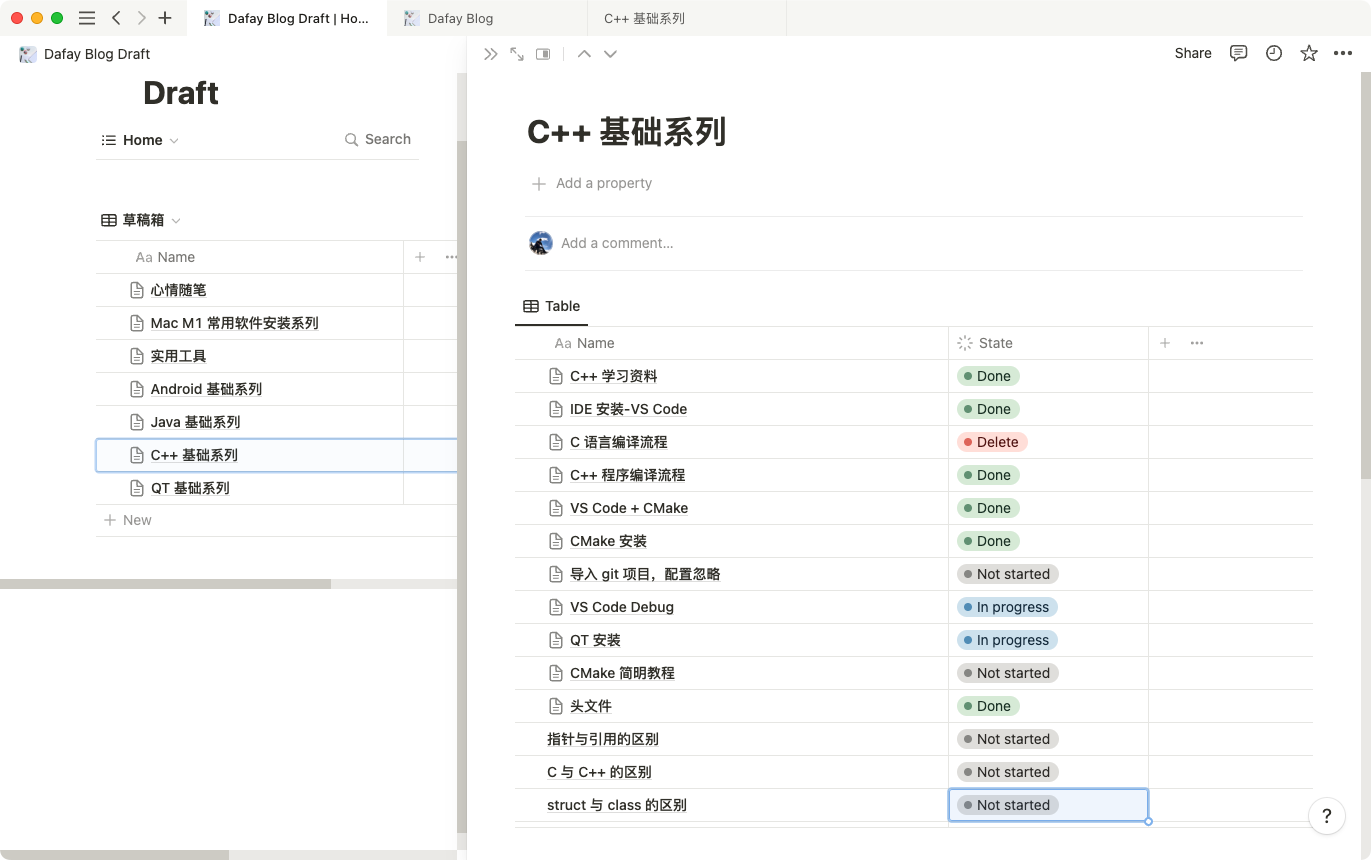Select the C++ 基础系列 row in 草稿箱
Viewport: 1371px width, 860px height.
277,455
